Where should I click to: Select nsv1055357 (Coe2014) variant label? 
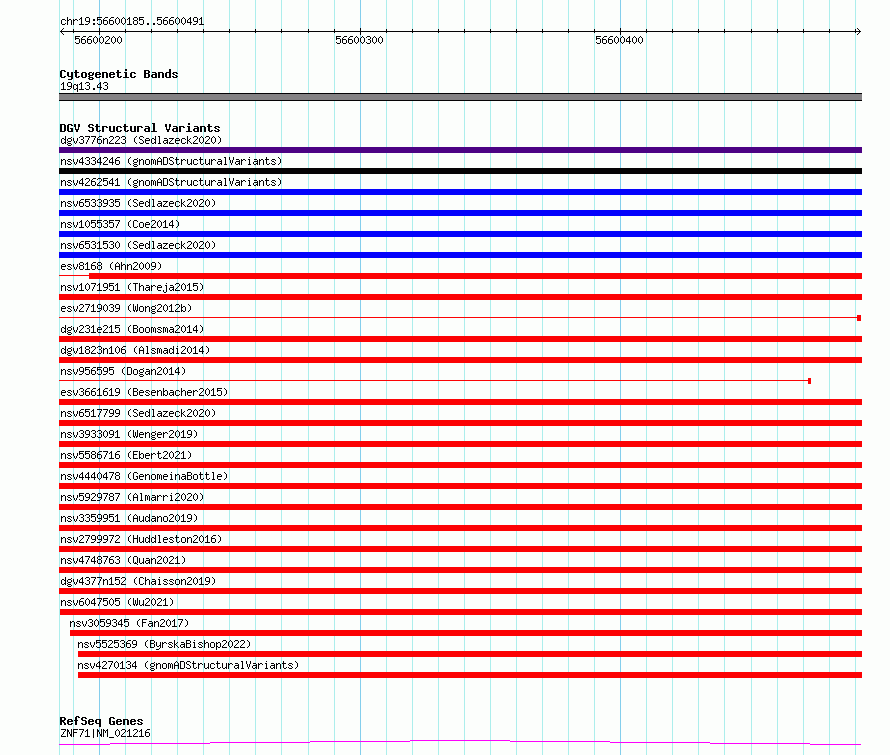[120, 224]
